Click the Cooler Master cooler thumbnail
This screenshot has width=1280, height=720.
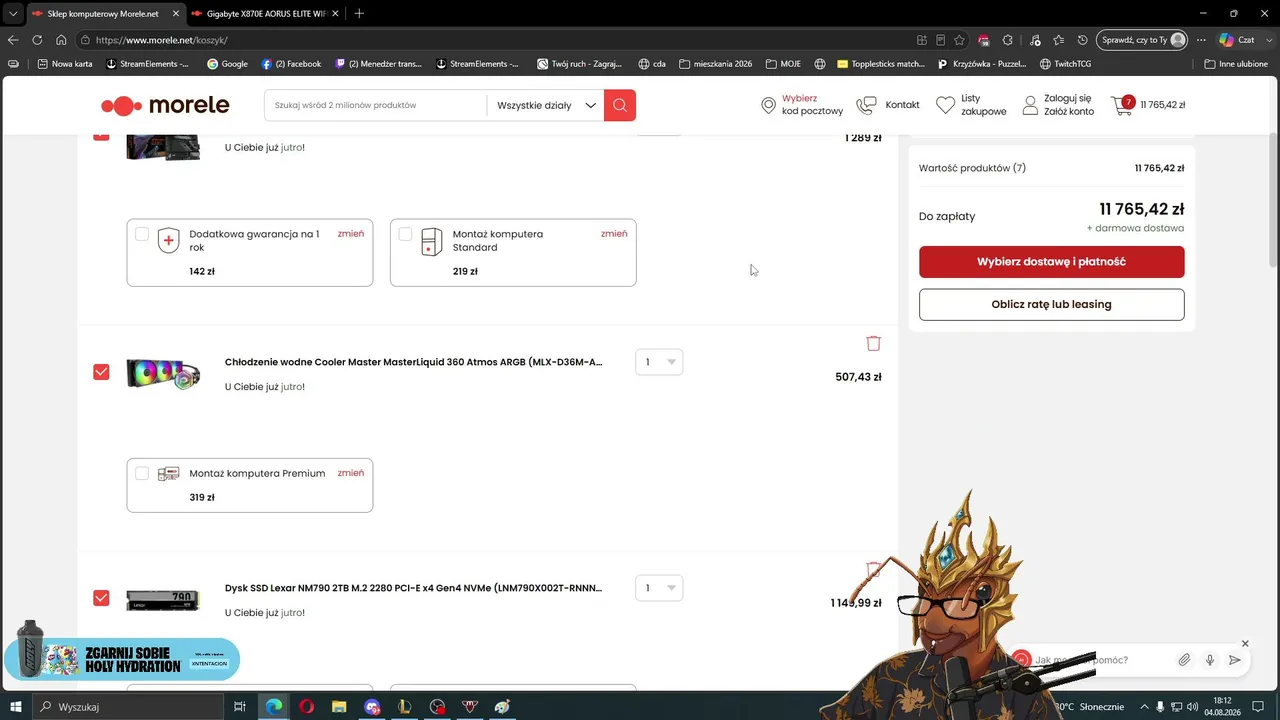[163, 373]
